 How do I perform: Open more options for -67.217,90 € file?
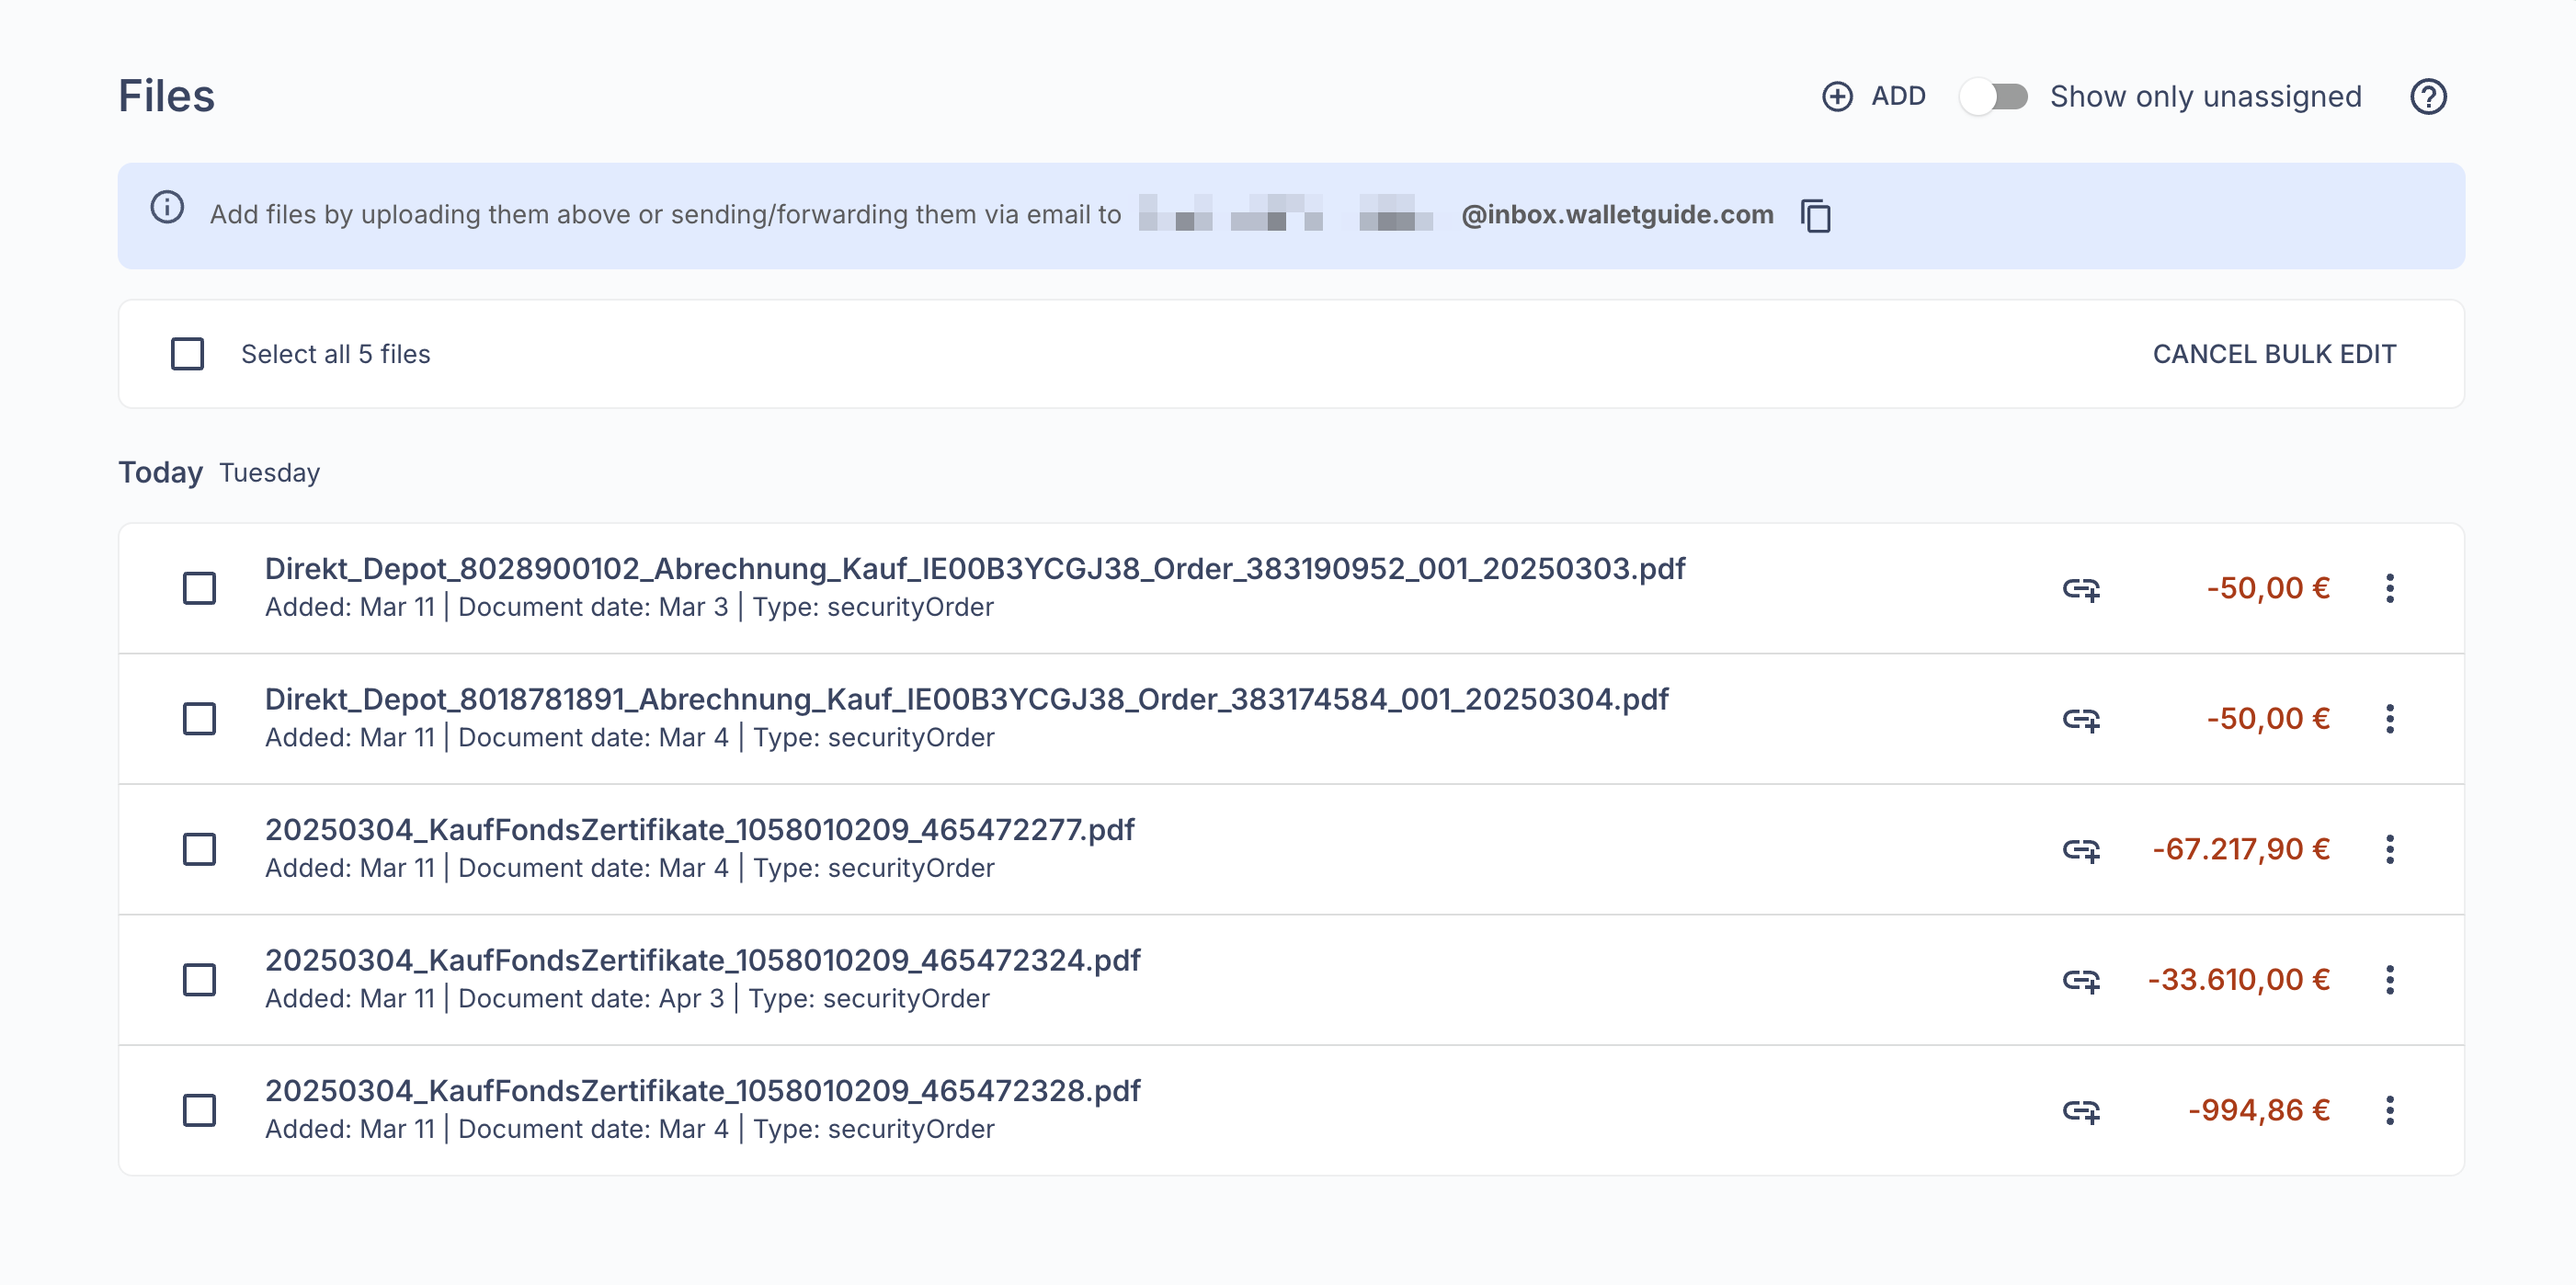2389,849
